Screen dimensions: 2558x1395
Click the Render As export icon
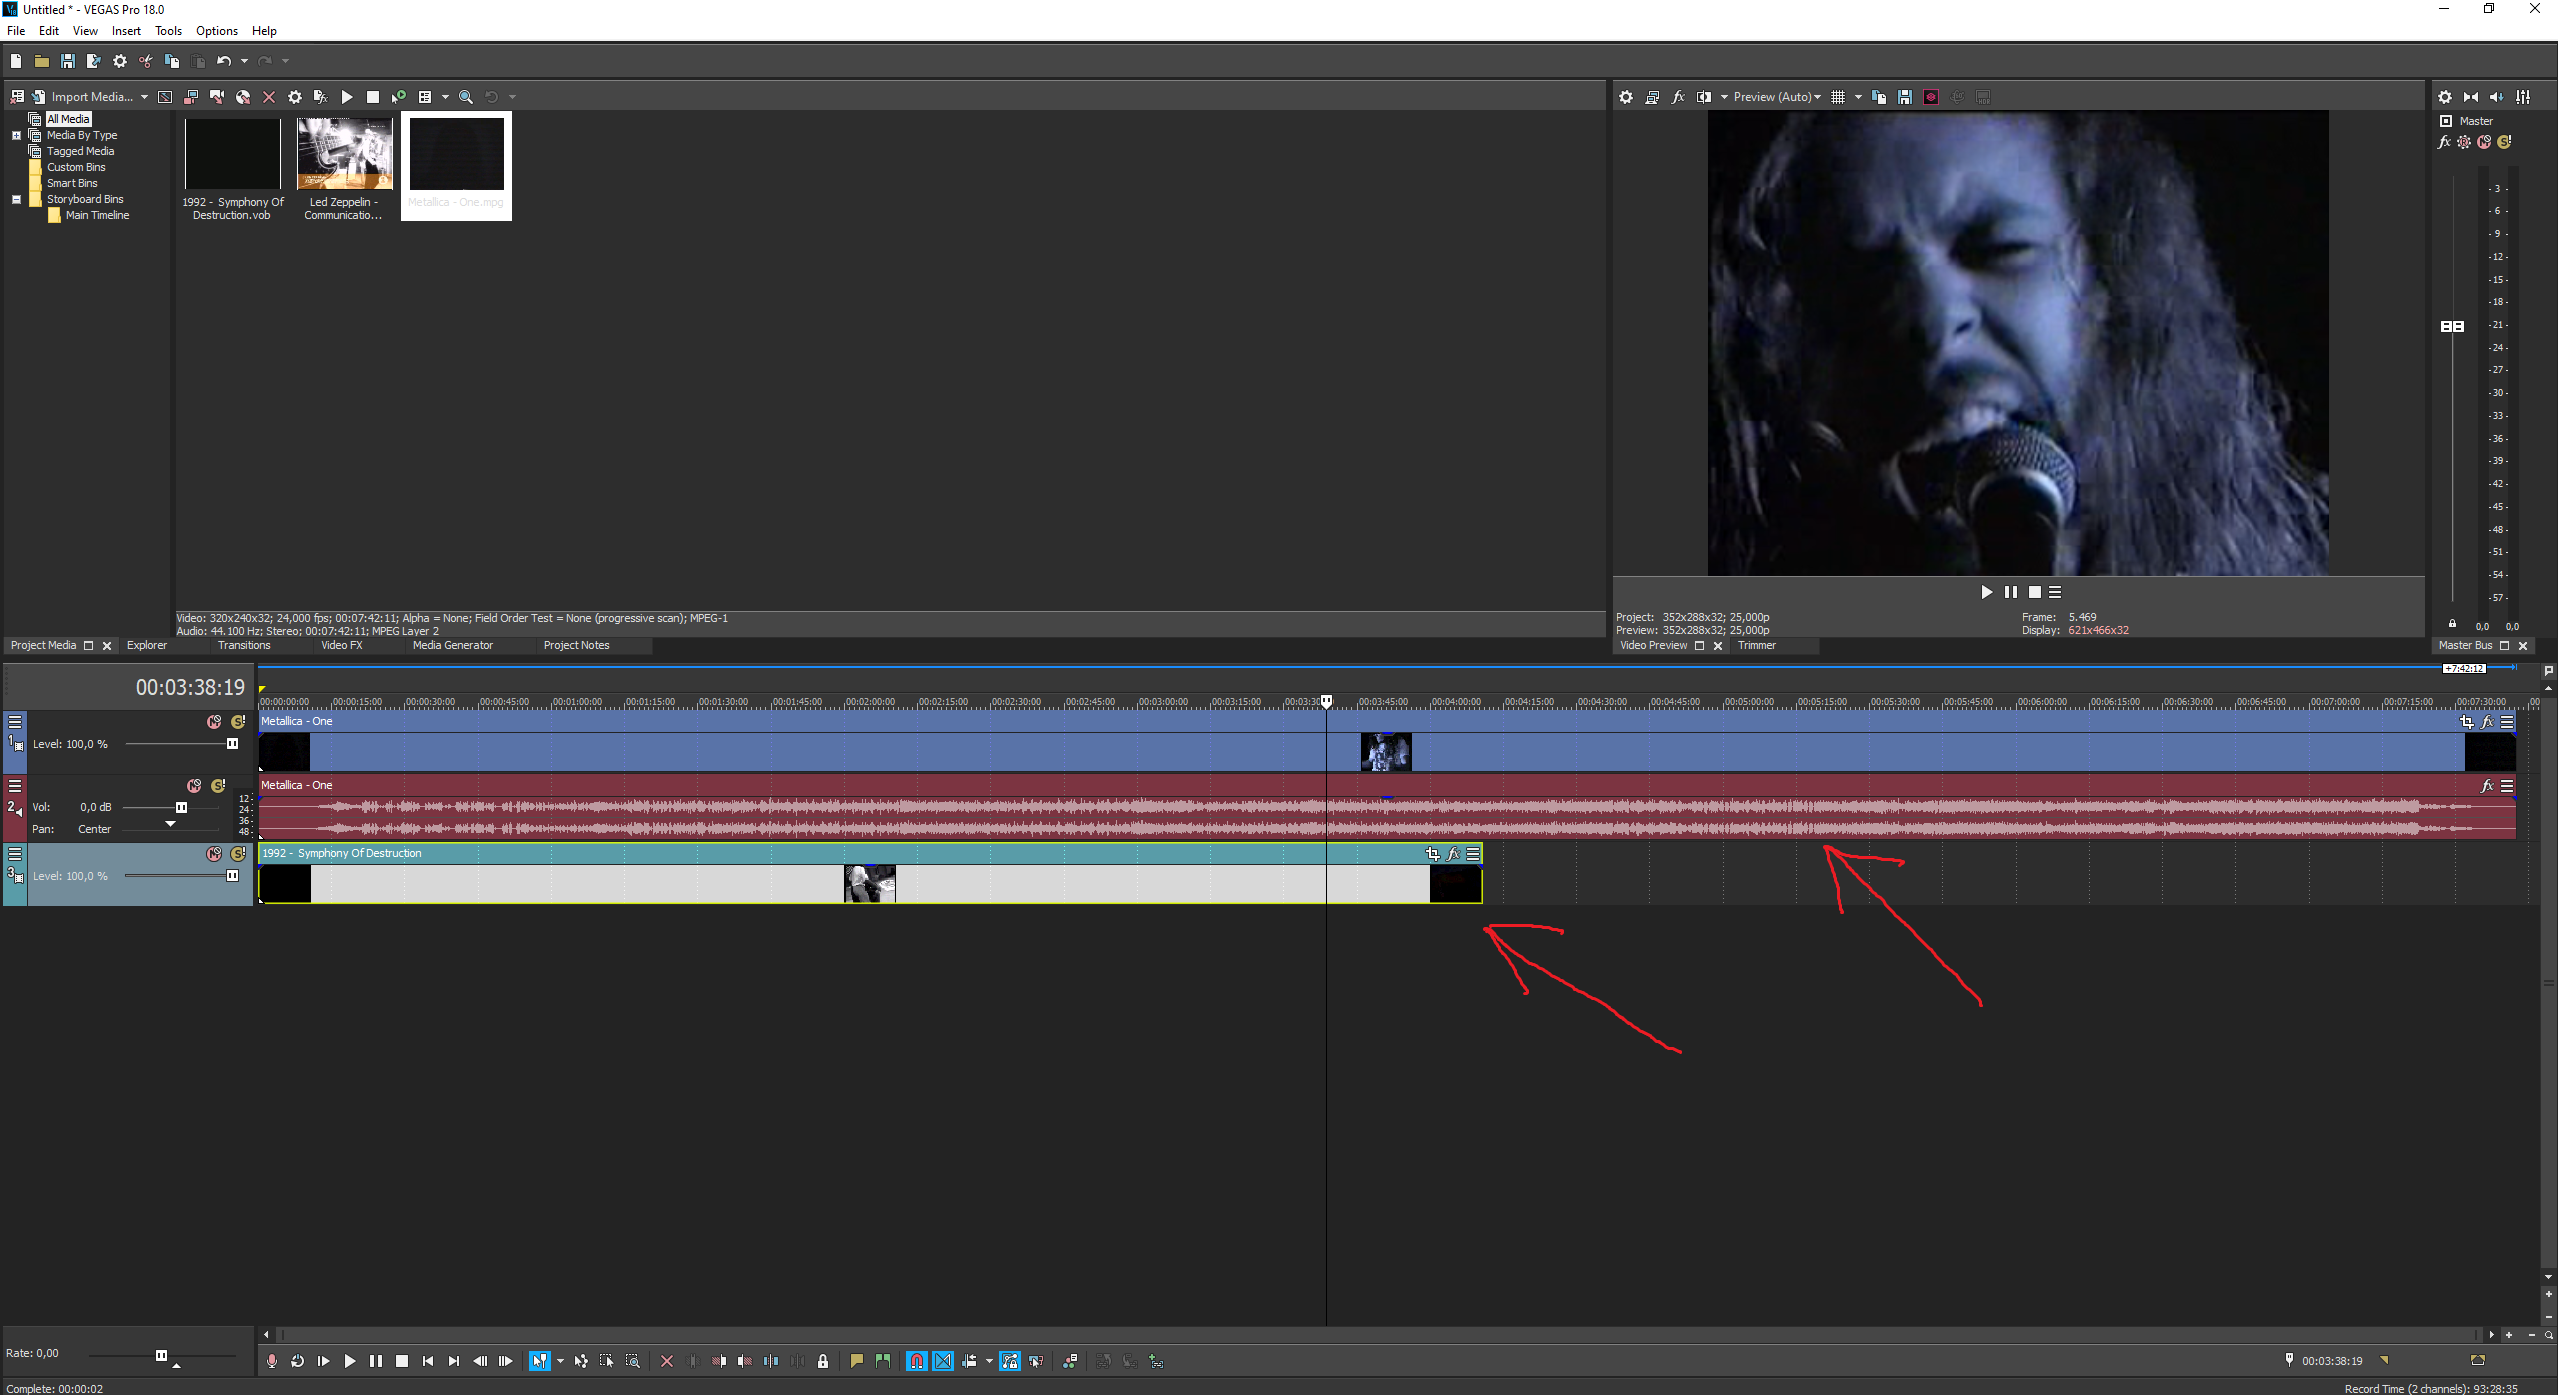click(x=94, y=61)
